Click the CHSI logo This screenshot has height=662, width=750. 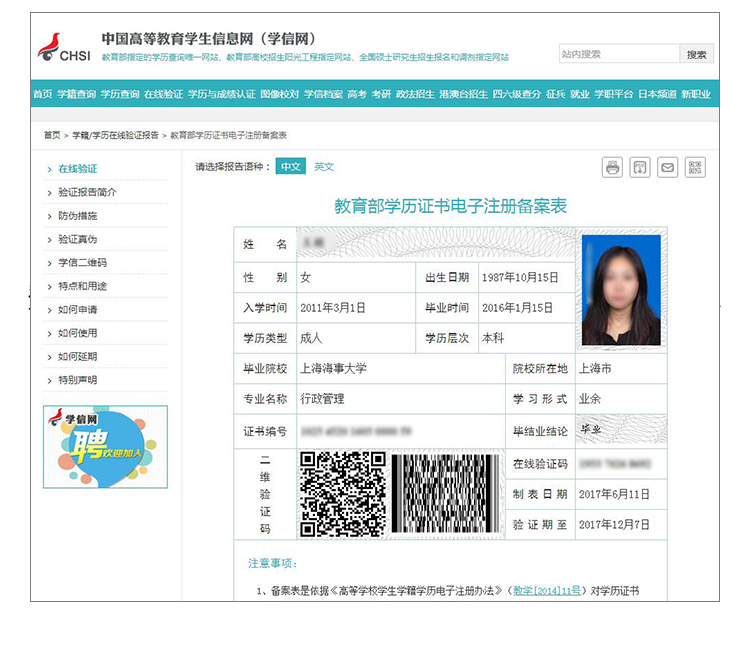click(64, 47)
